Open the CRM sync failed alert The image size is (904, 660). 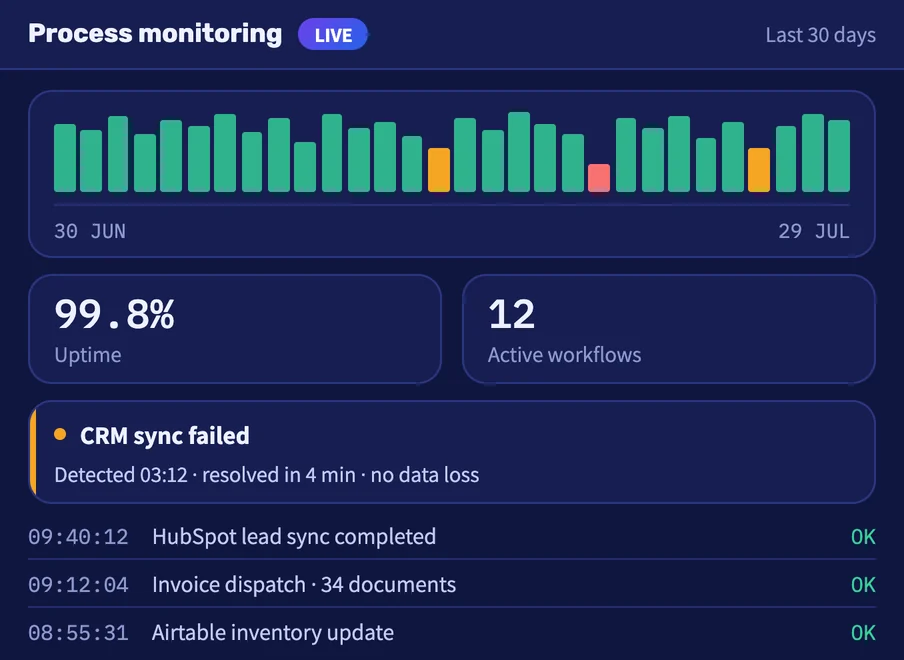452,452
